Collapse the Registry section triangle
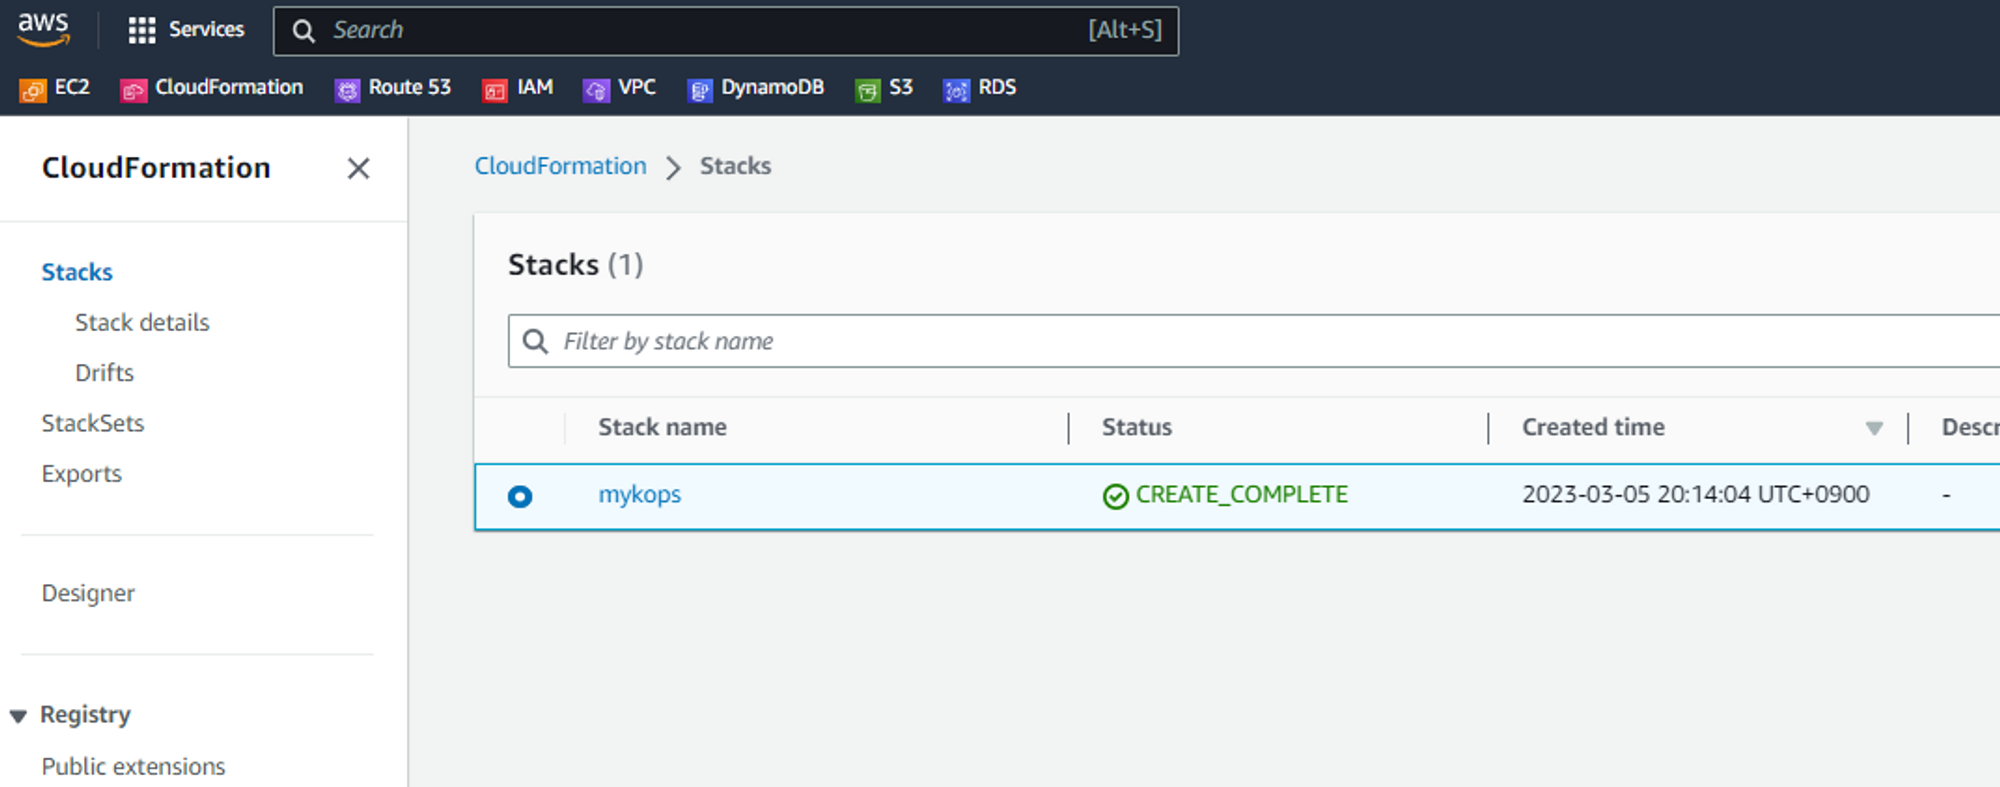The image size is (2000, 787). [18, 716]
